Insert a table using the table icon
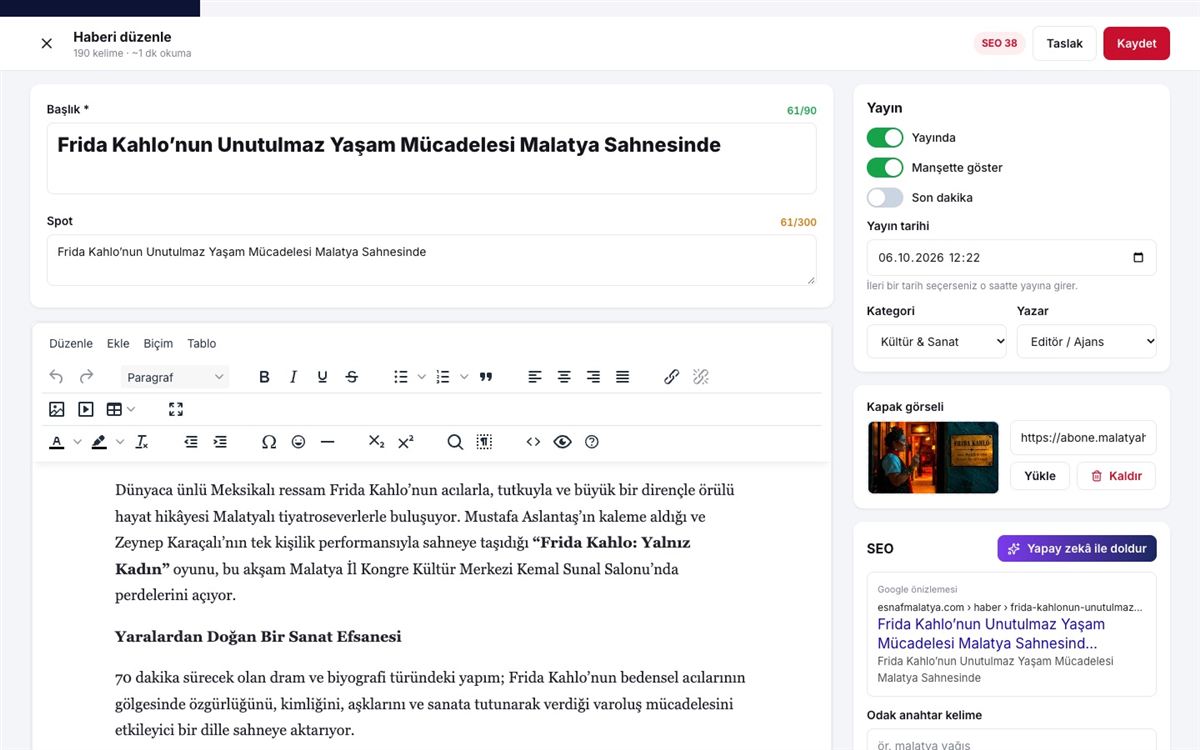The image size is (1200, 750). click(x=114, y=409)
